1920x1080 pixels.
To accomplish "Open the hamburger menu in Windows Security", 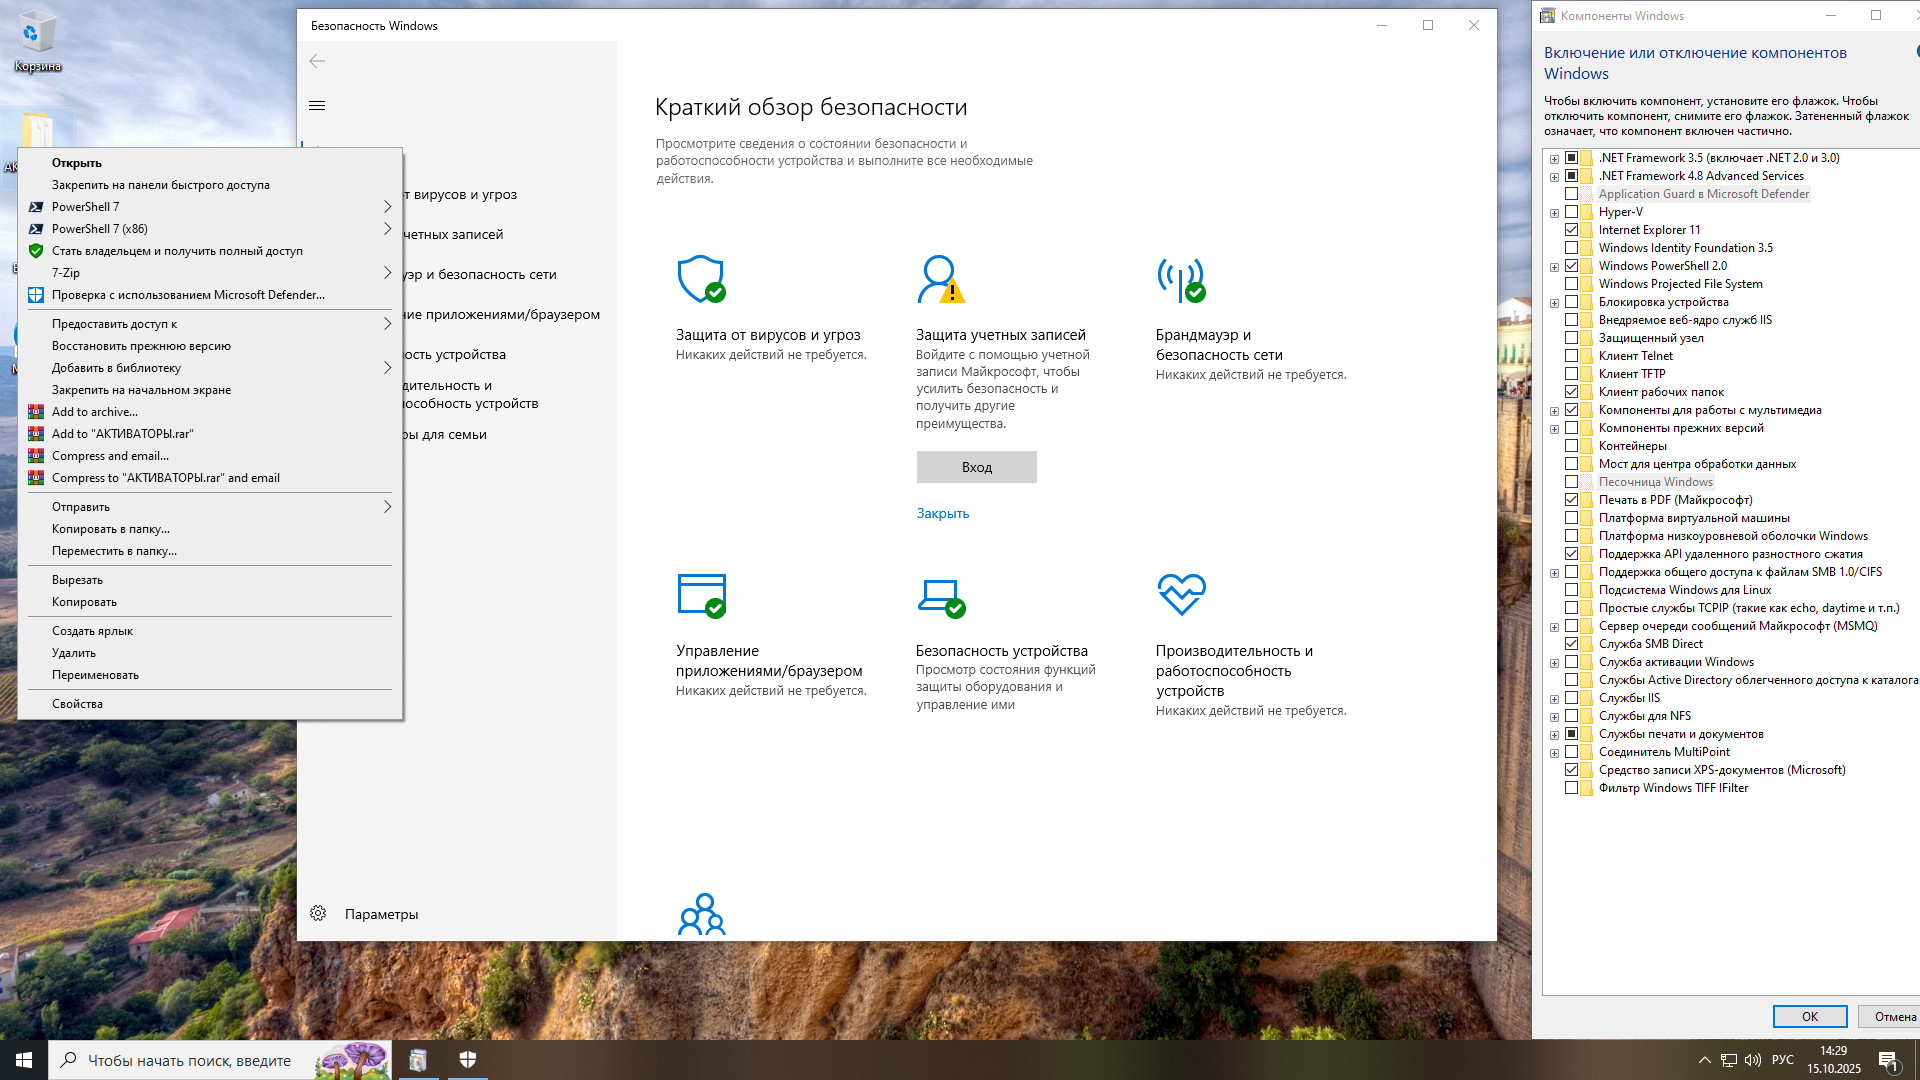I will click(317, 106).
